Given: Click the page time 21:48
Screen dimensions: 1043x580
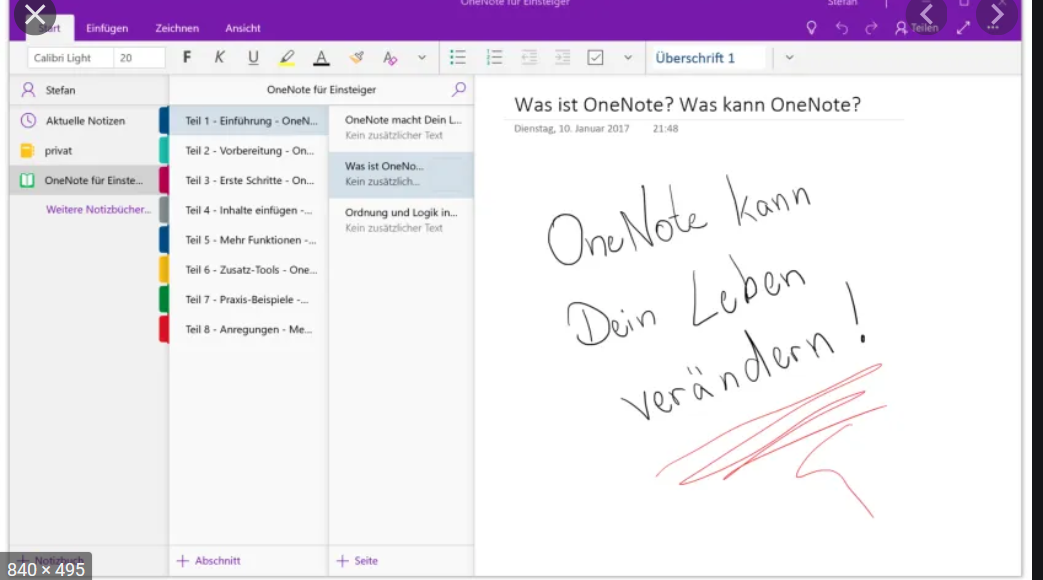Looking at the screenshot, I should click(x=665, y=128).
